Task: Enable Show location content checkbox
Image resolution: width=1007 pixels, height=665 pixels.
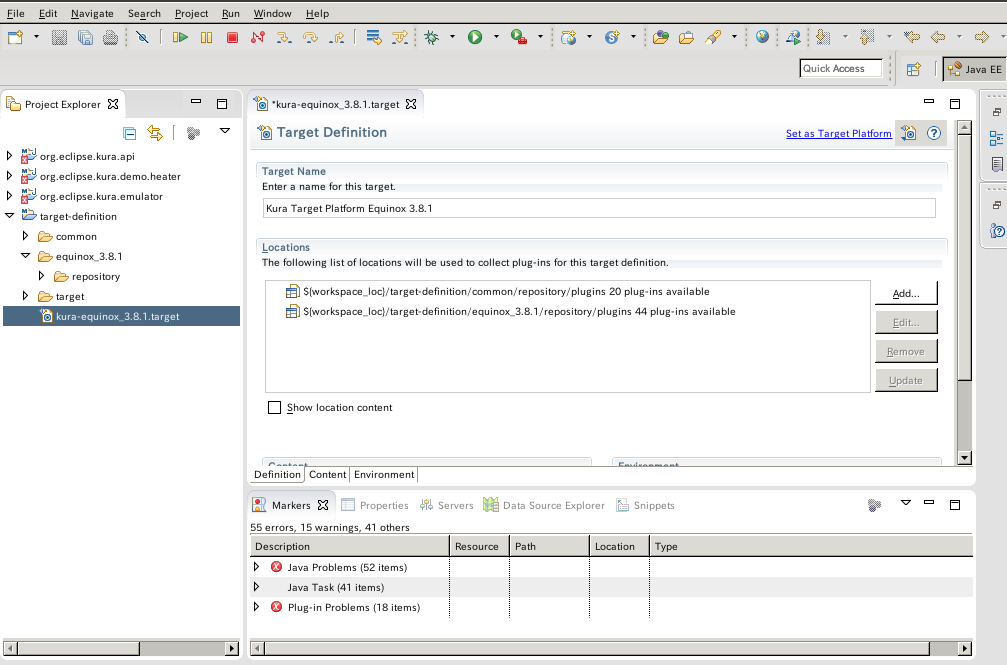Action: (x=274, y=407)
